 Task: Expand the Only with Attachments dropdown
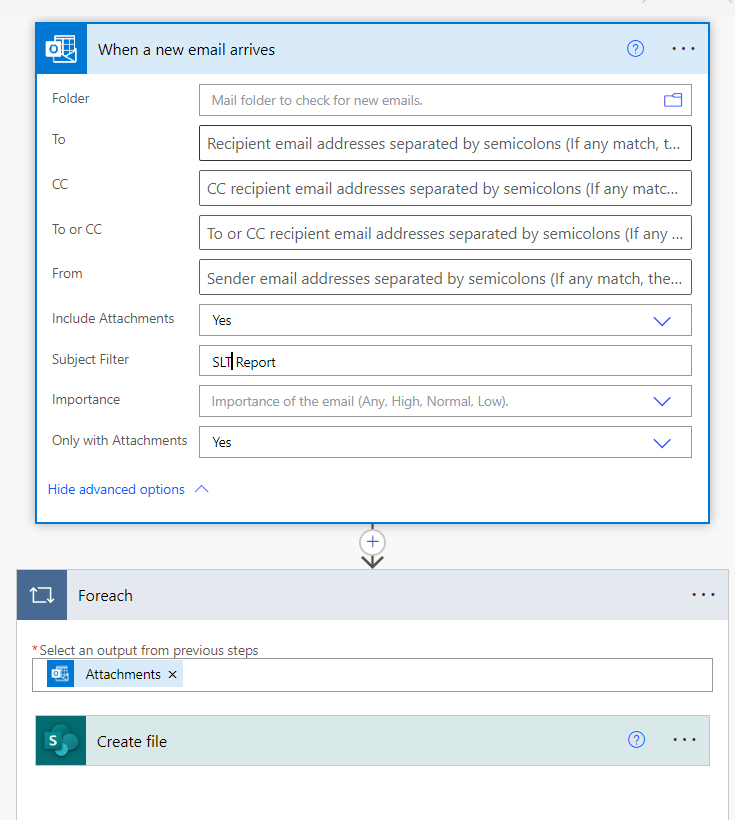click(x=662, y=443)
